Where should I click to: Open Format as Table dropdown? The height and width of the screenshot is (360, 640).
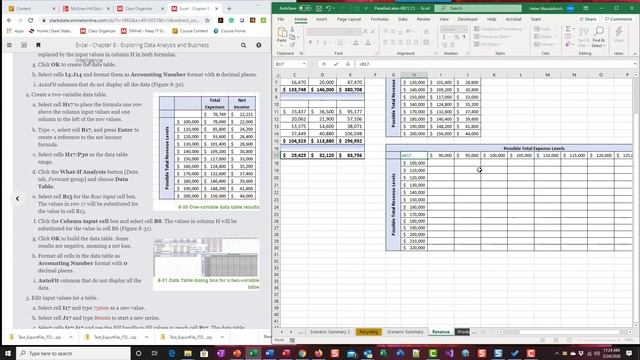(493, 37)
